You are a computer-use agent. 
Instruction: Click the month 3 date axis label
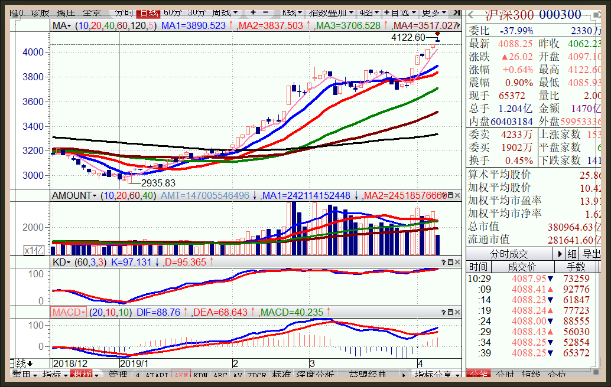click(x=312, y=364)
